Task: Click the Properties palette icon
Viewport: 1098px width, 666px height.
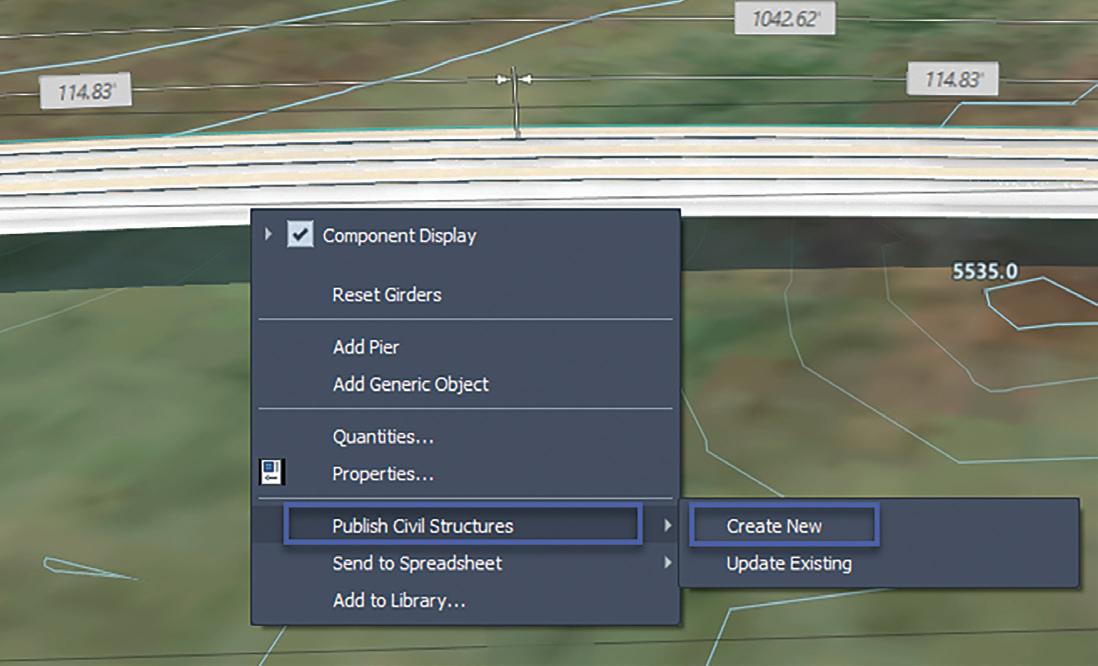Action: tap(272, 472)
